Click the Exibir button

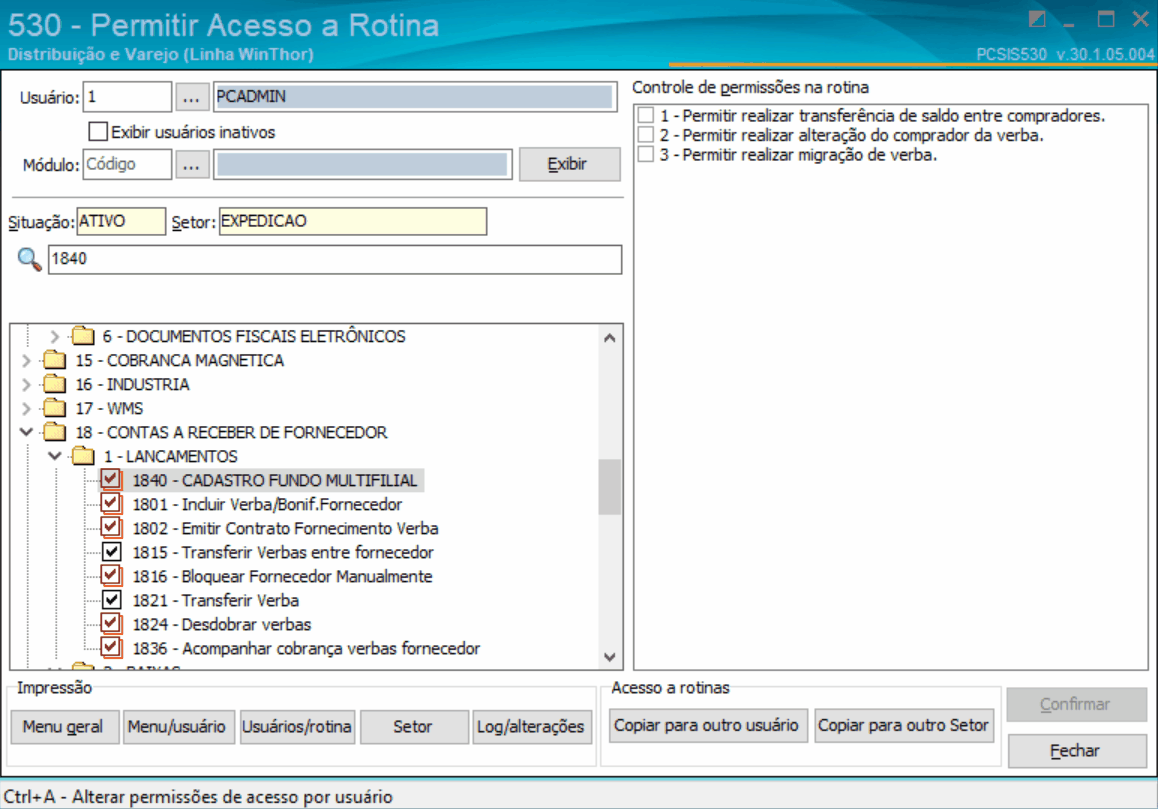click(569, 164)
